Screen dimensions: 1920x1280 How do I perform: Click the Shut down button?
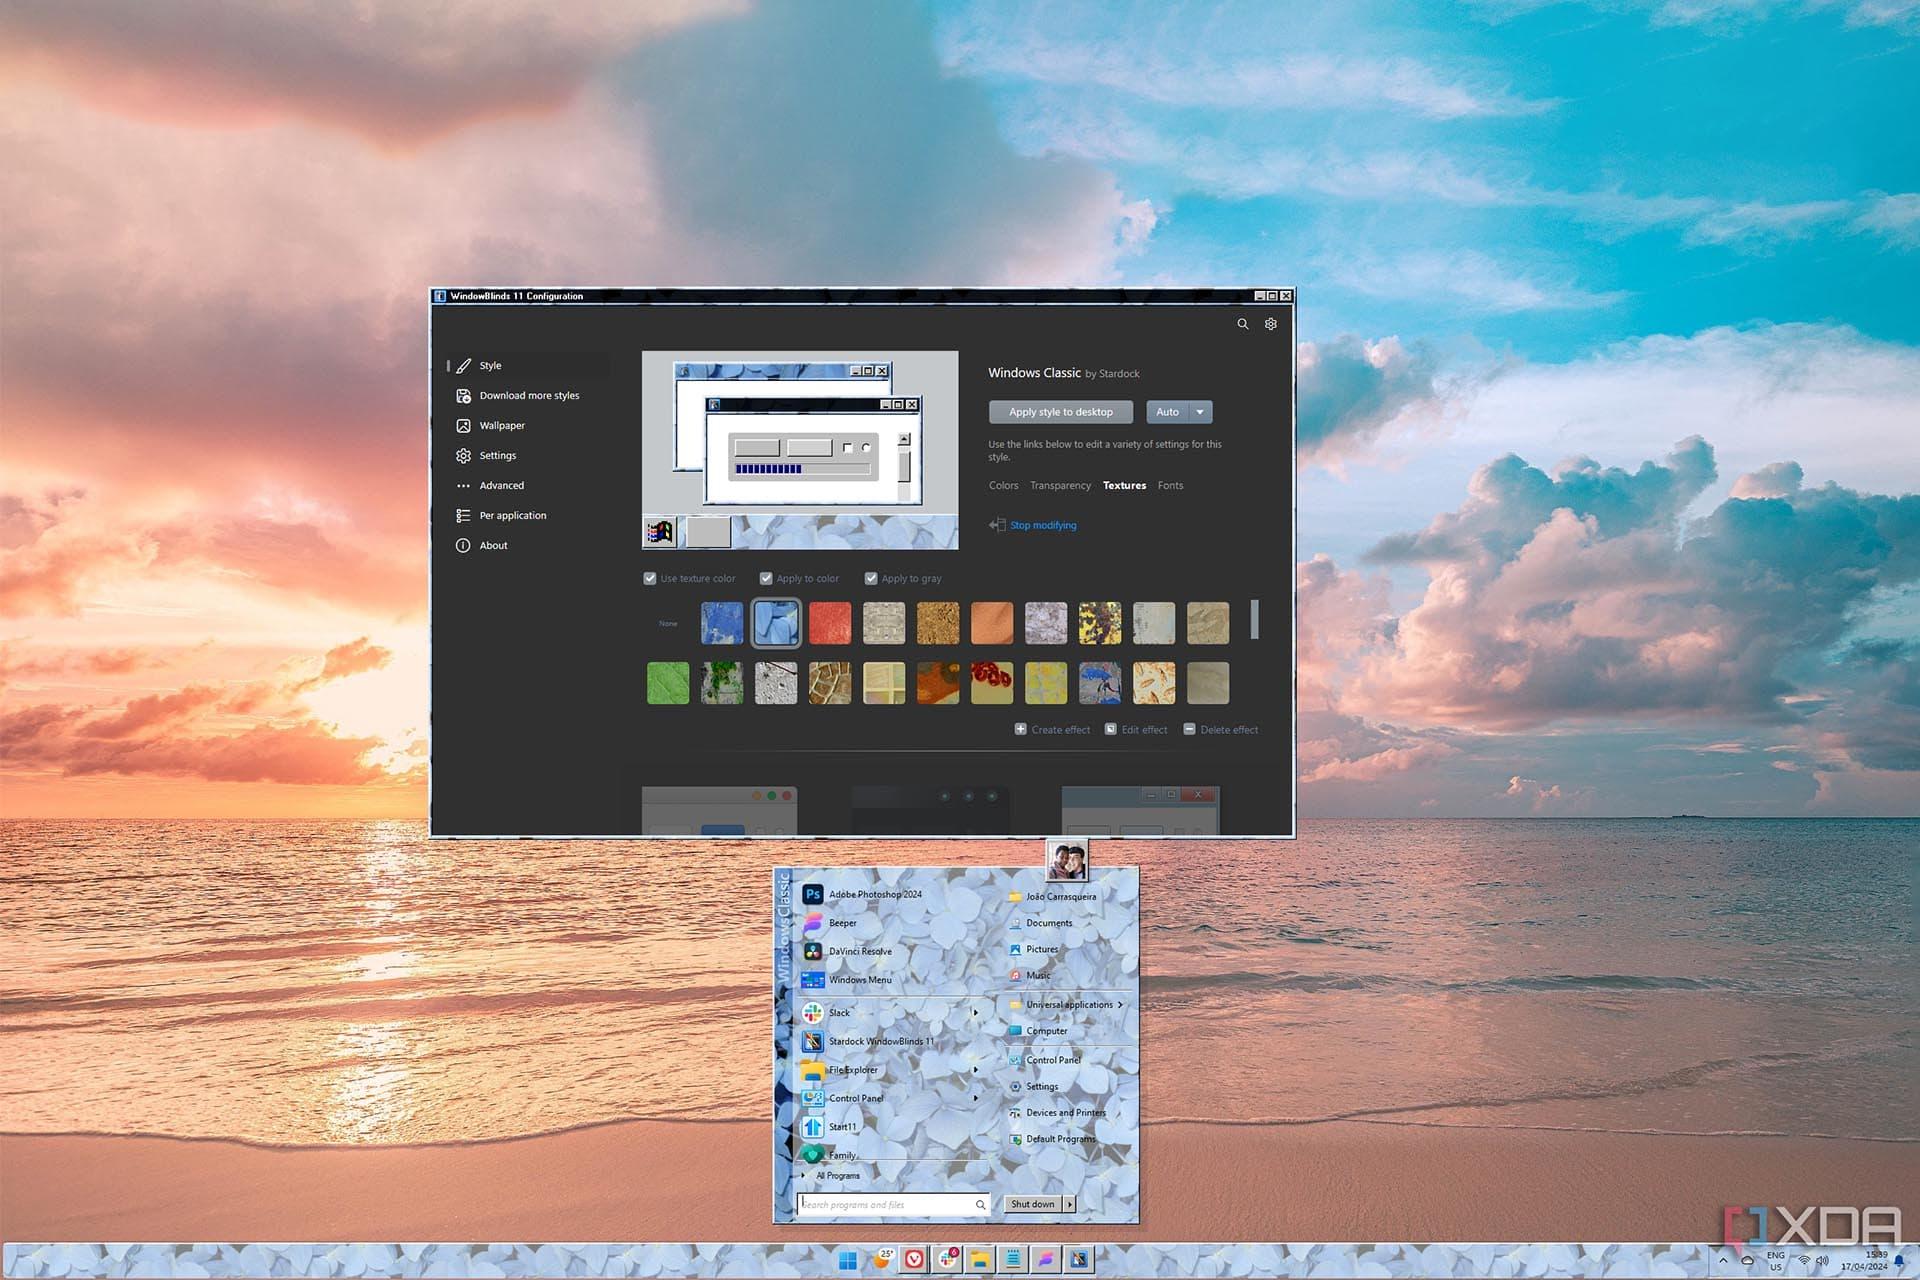pyautogui.click(x=1033, y=1204)
